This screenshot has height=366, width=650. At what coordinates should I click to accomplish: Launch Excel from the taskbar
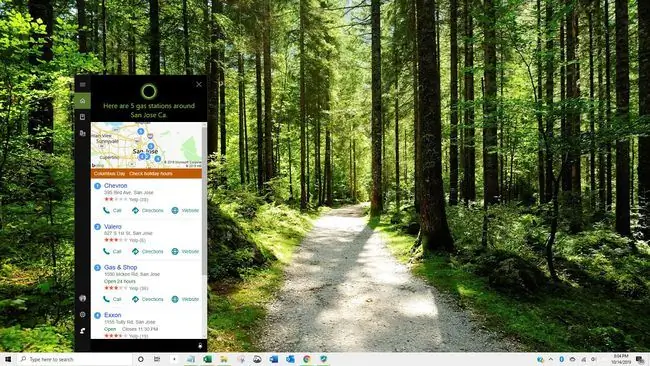[x=207, y=359]
